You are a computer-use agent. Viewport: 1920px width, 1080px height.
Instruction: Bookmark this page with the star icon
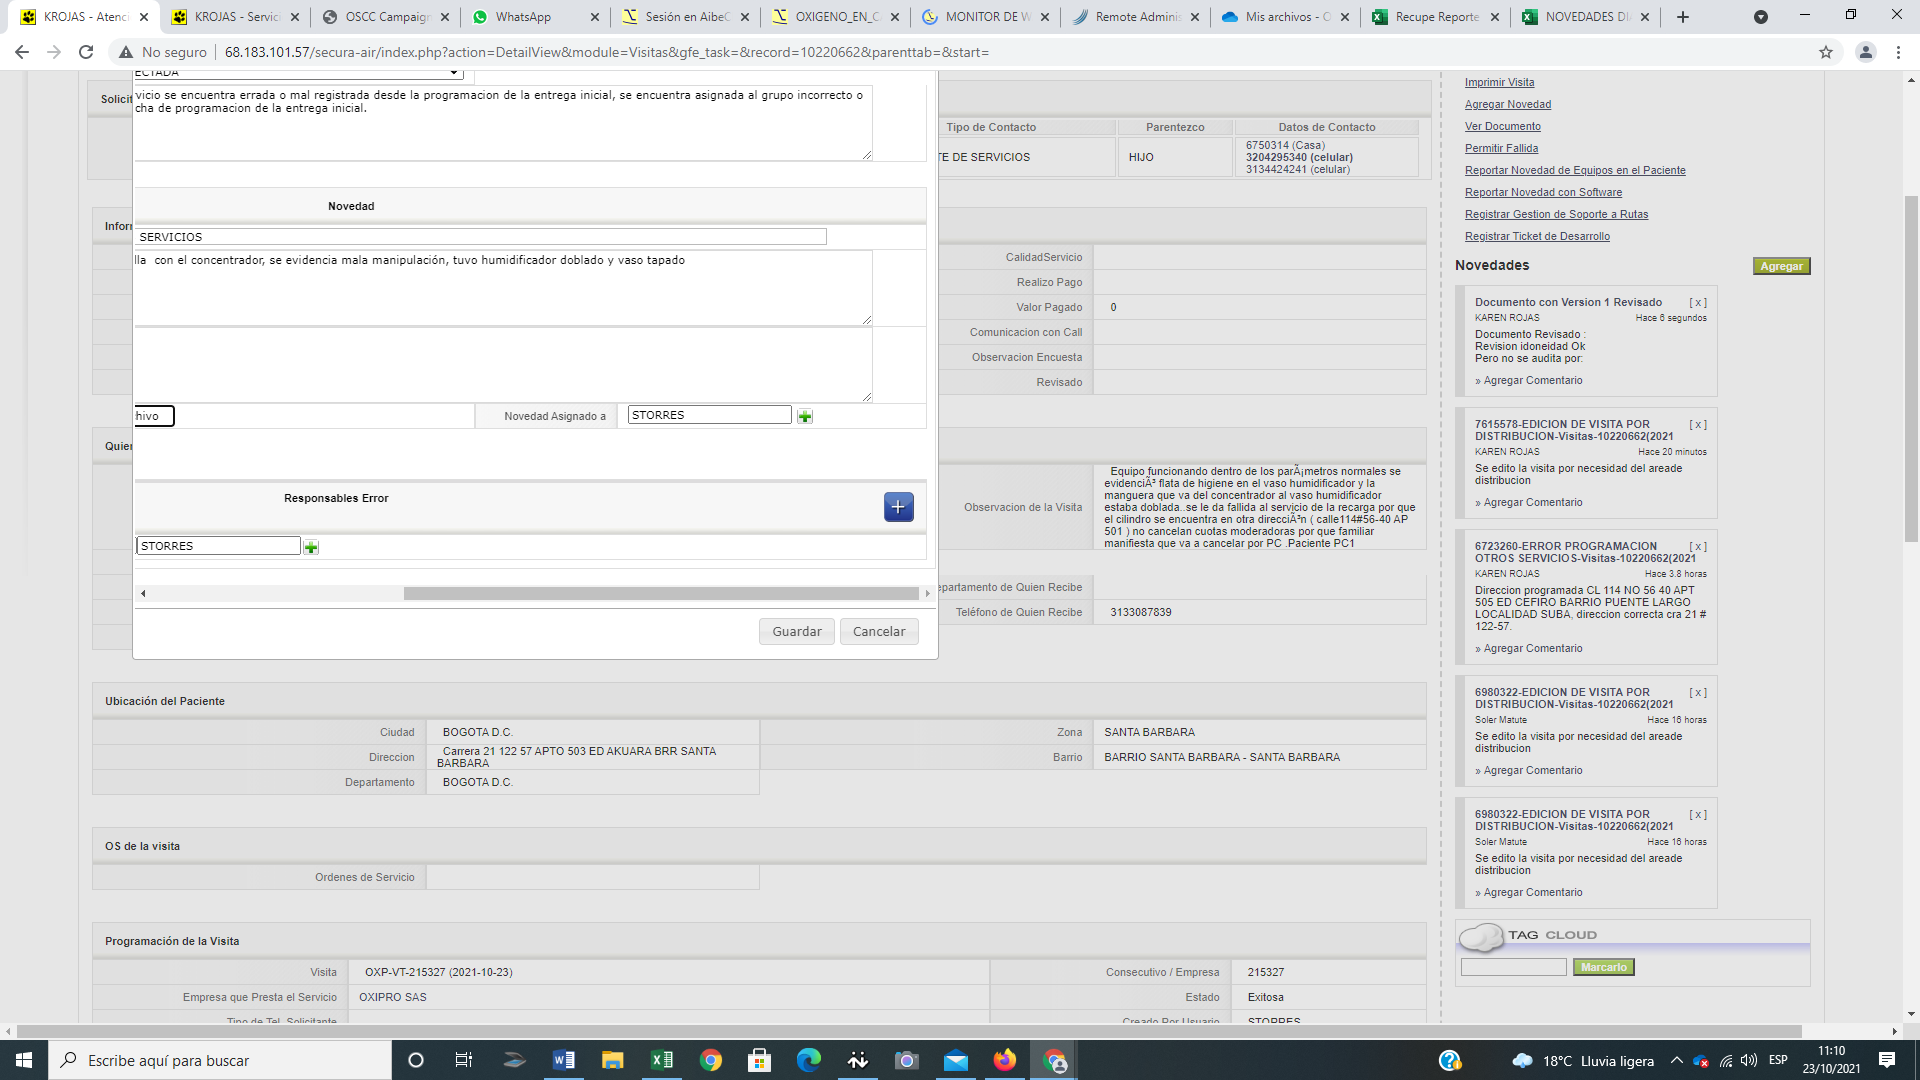point(1826,52)
